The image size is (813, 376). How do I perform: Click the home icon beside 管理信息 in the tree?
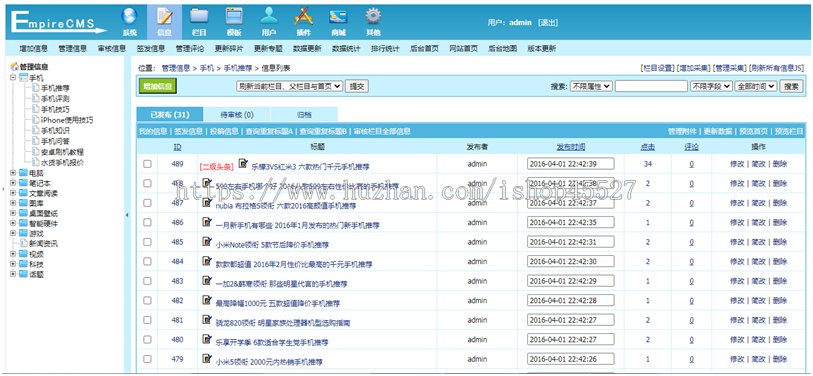click(x=14, y=67)
